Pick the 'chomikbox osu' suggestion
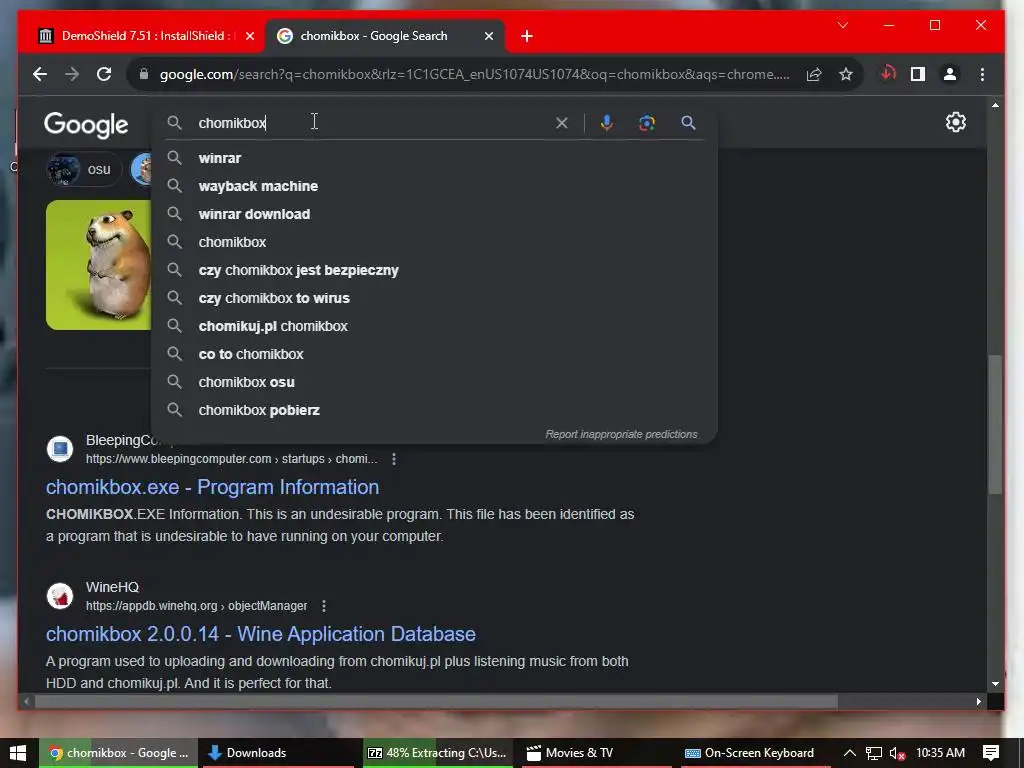The height and width of the screenshot is (768, 1024). click(x=434, y=383)
